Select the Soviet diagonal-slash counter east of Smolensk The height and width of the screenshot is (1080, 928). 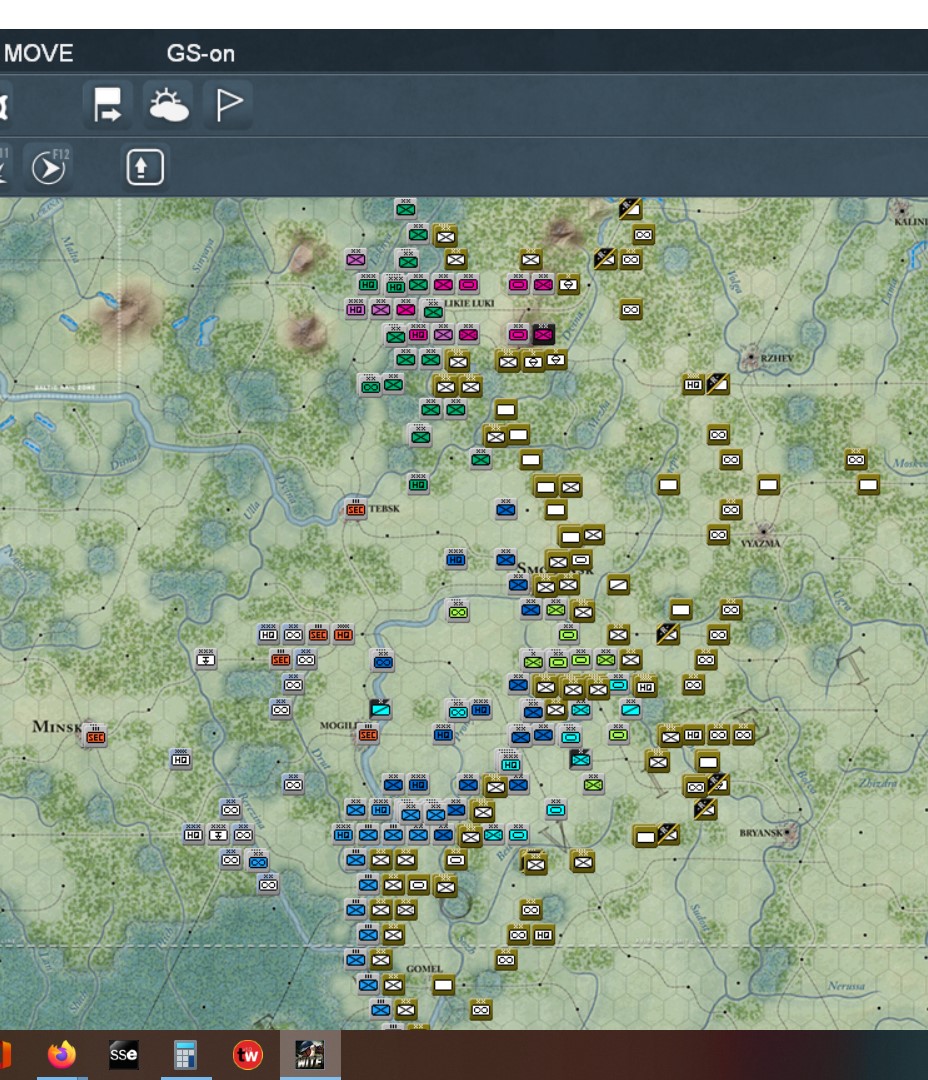(618, 585)
